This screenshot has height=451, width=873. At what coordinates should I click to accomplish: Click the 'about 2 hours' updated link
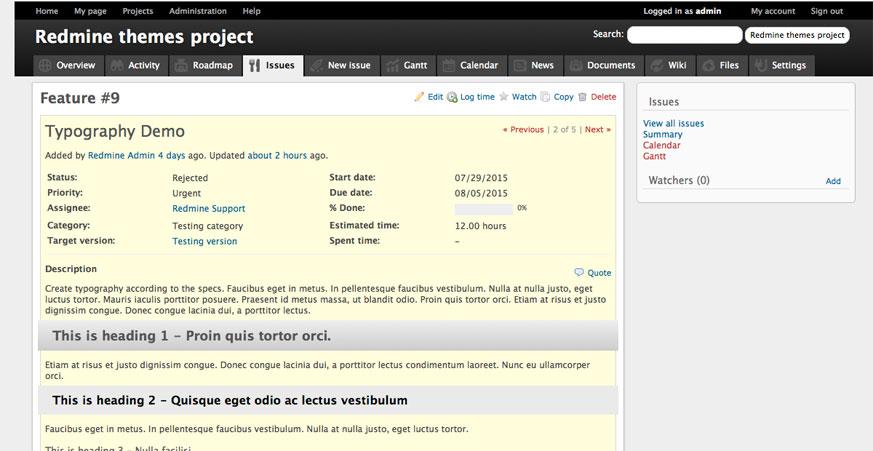pyautogui.click(x=277, y=156)
